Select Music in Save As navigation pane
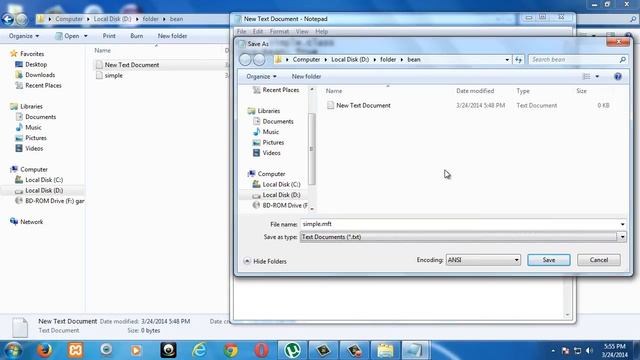This screenshot has width=640, height=360. click(x=266, y=132)
